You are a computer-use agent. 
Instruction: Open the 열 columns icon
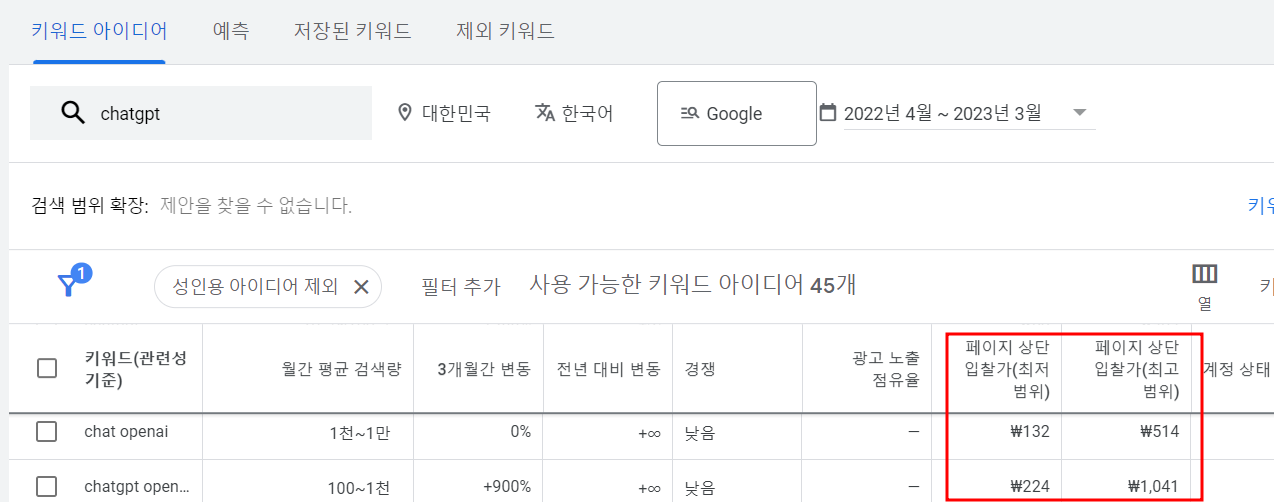1204,274
